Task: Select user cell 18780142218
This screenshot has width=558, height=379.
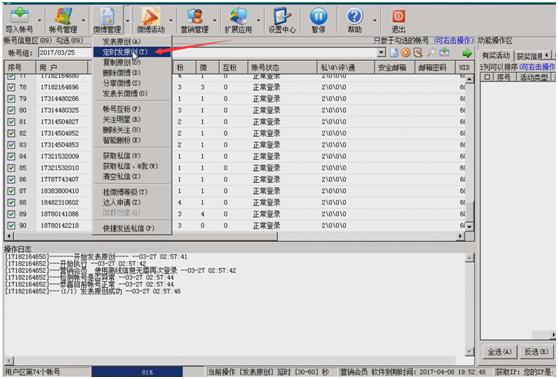Action: point(60,226)
